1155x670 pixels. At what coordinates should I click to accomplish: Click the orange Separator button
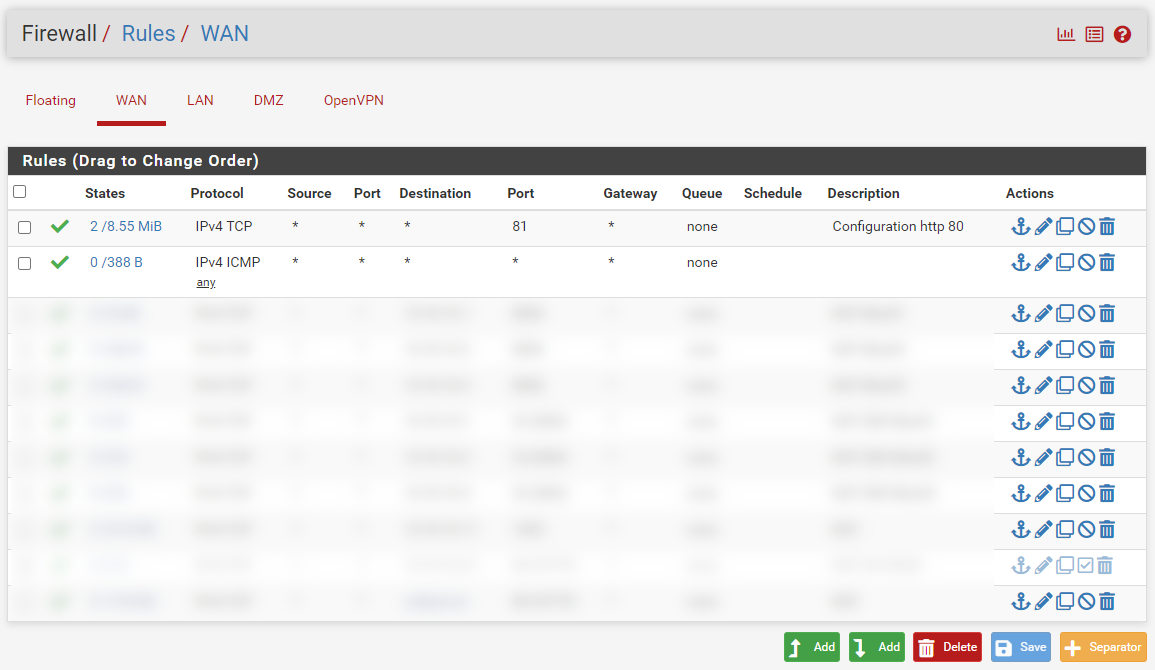coord(1103,647)
